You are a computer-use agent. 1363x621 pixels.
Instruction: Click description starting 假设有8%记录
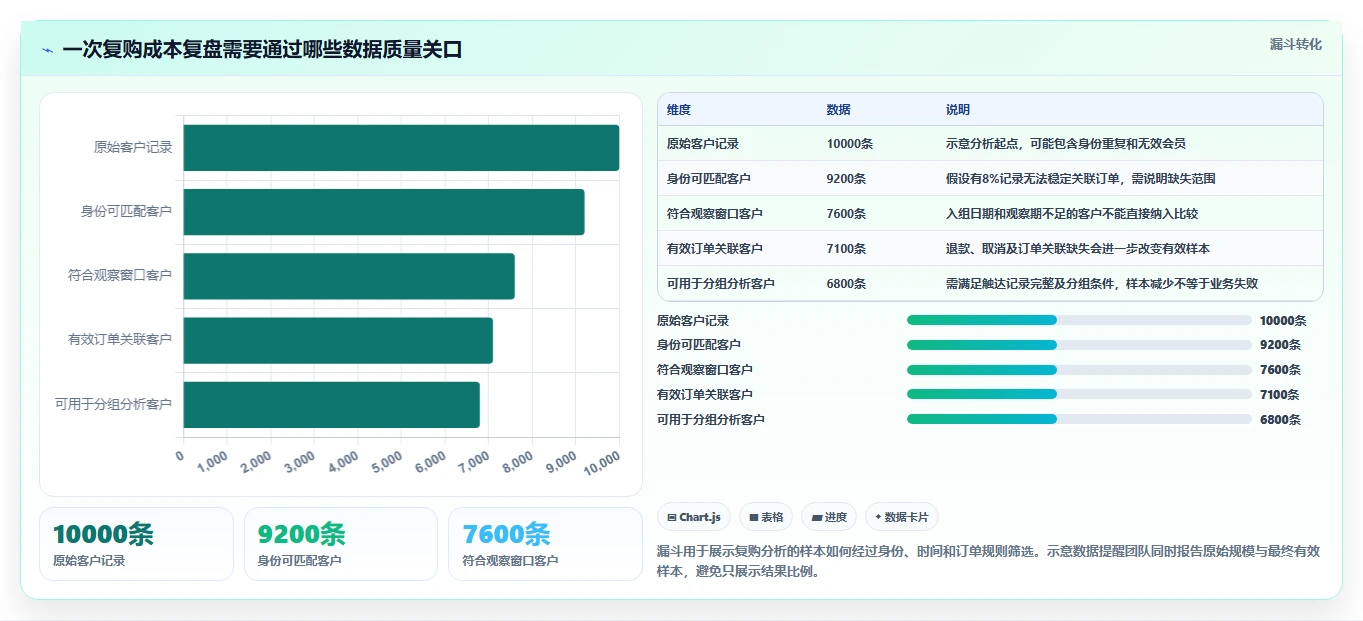click(x=1081, y=179)
